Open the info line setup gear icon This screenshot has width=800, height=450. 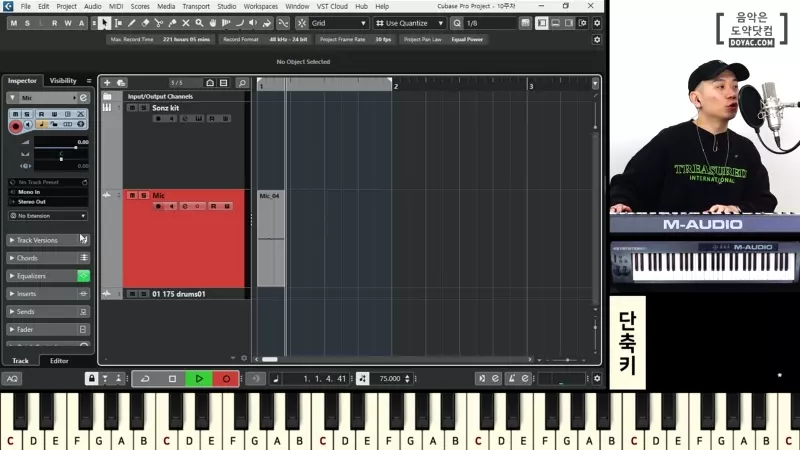(x=597, y=39)
